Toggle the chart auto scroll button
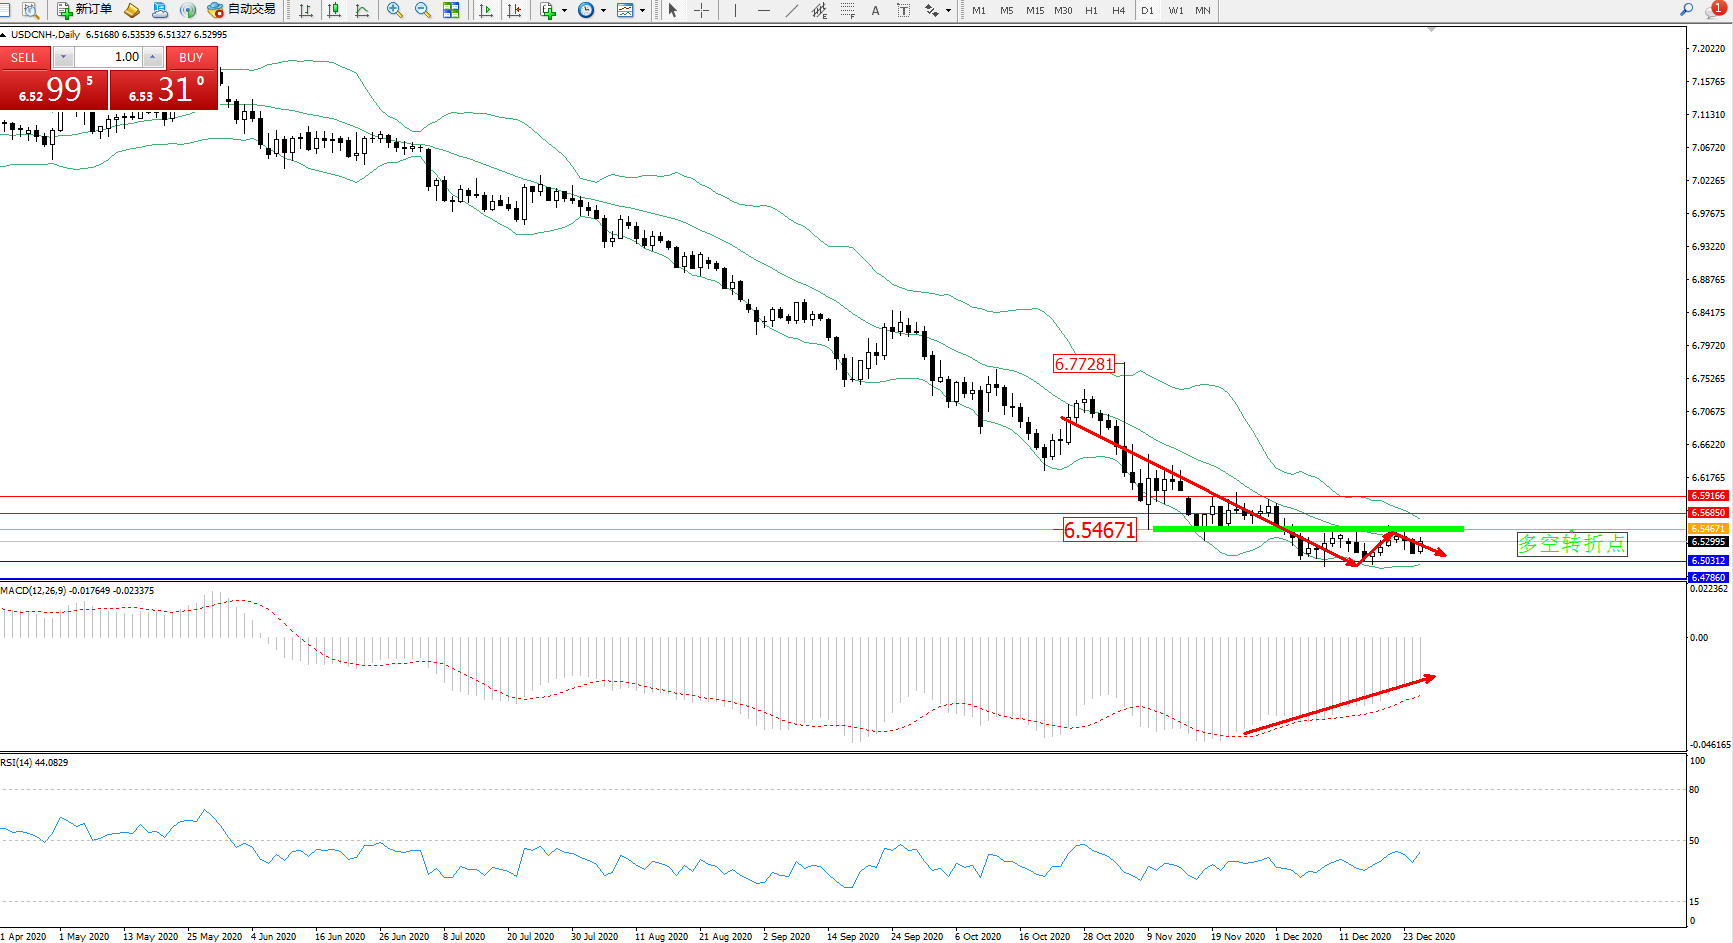1733x943 pixels. (x=486, y=10)
